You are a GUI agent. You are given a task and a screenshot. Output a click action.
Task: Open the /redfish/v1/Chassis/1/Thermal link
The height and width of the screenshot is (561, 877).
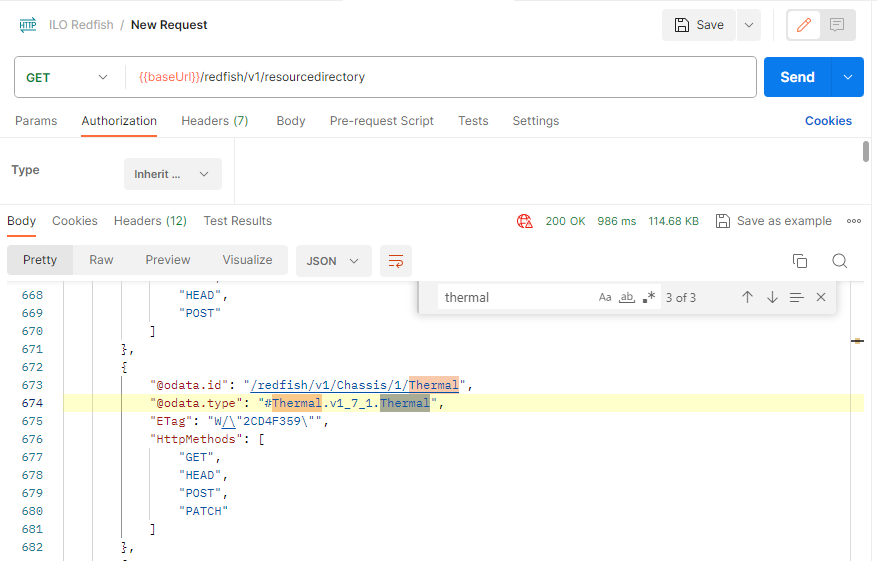[x=355, y=385]
